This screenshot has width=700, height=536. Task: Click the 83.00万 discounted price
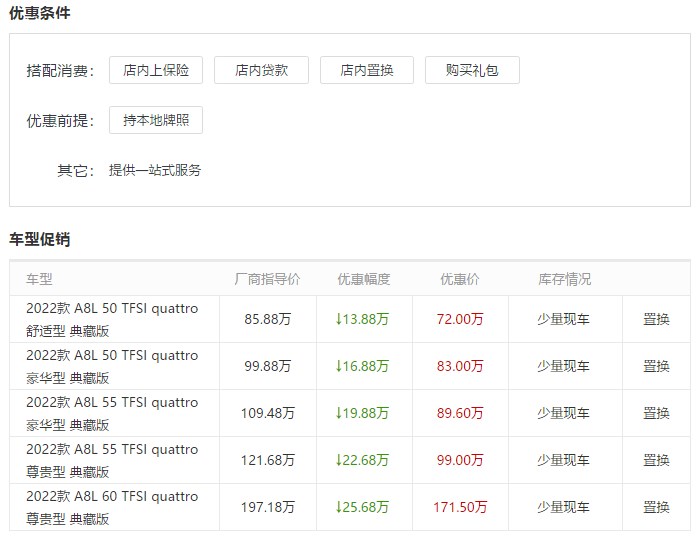(x=460, y=366)
